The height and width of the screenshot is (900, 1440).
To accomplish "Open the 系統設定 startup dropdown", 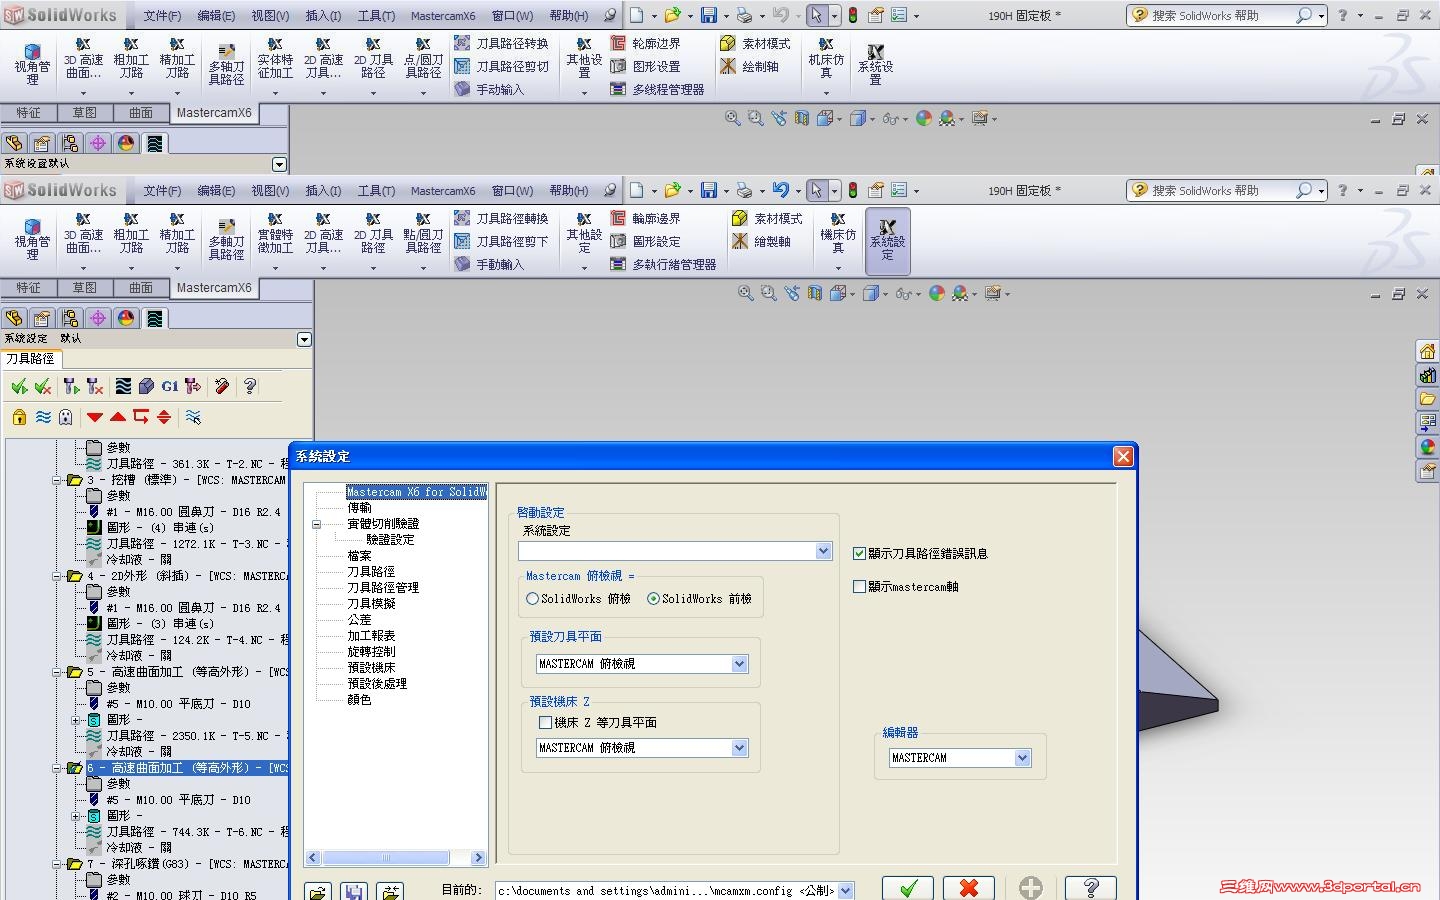I will pyautogui.click(x=823, y=551).
